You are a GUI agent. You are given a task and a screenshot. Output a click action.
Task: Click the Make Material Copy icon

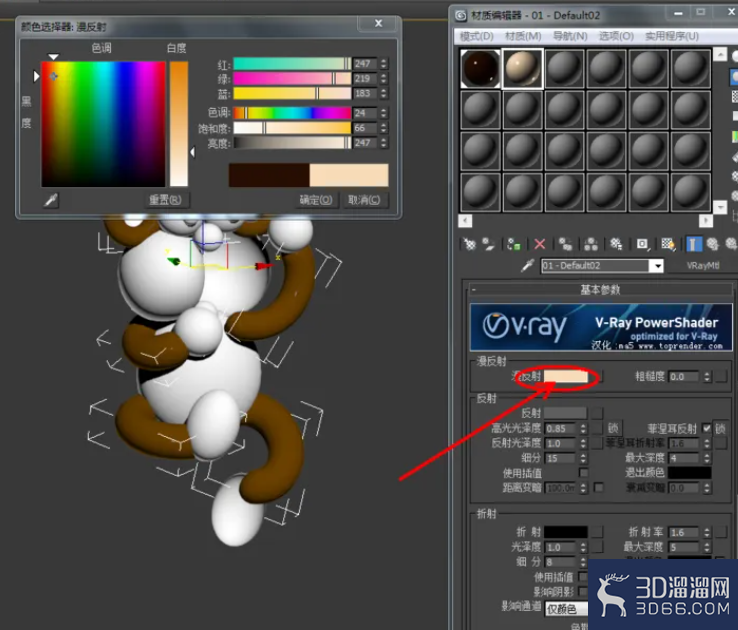point(565,244)
